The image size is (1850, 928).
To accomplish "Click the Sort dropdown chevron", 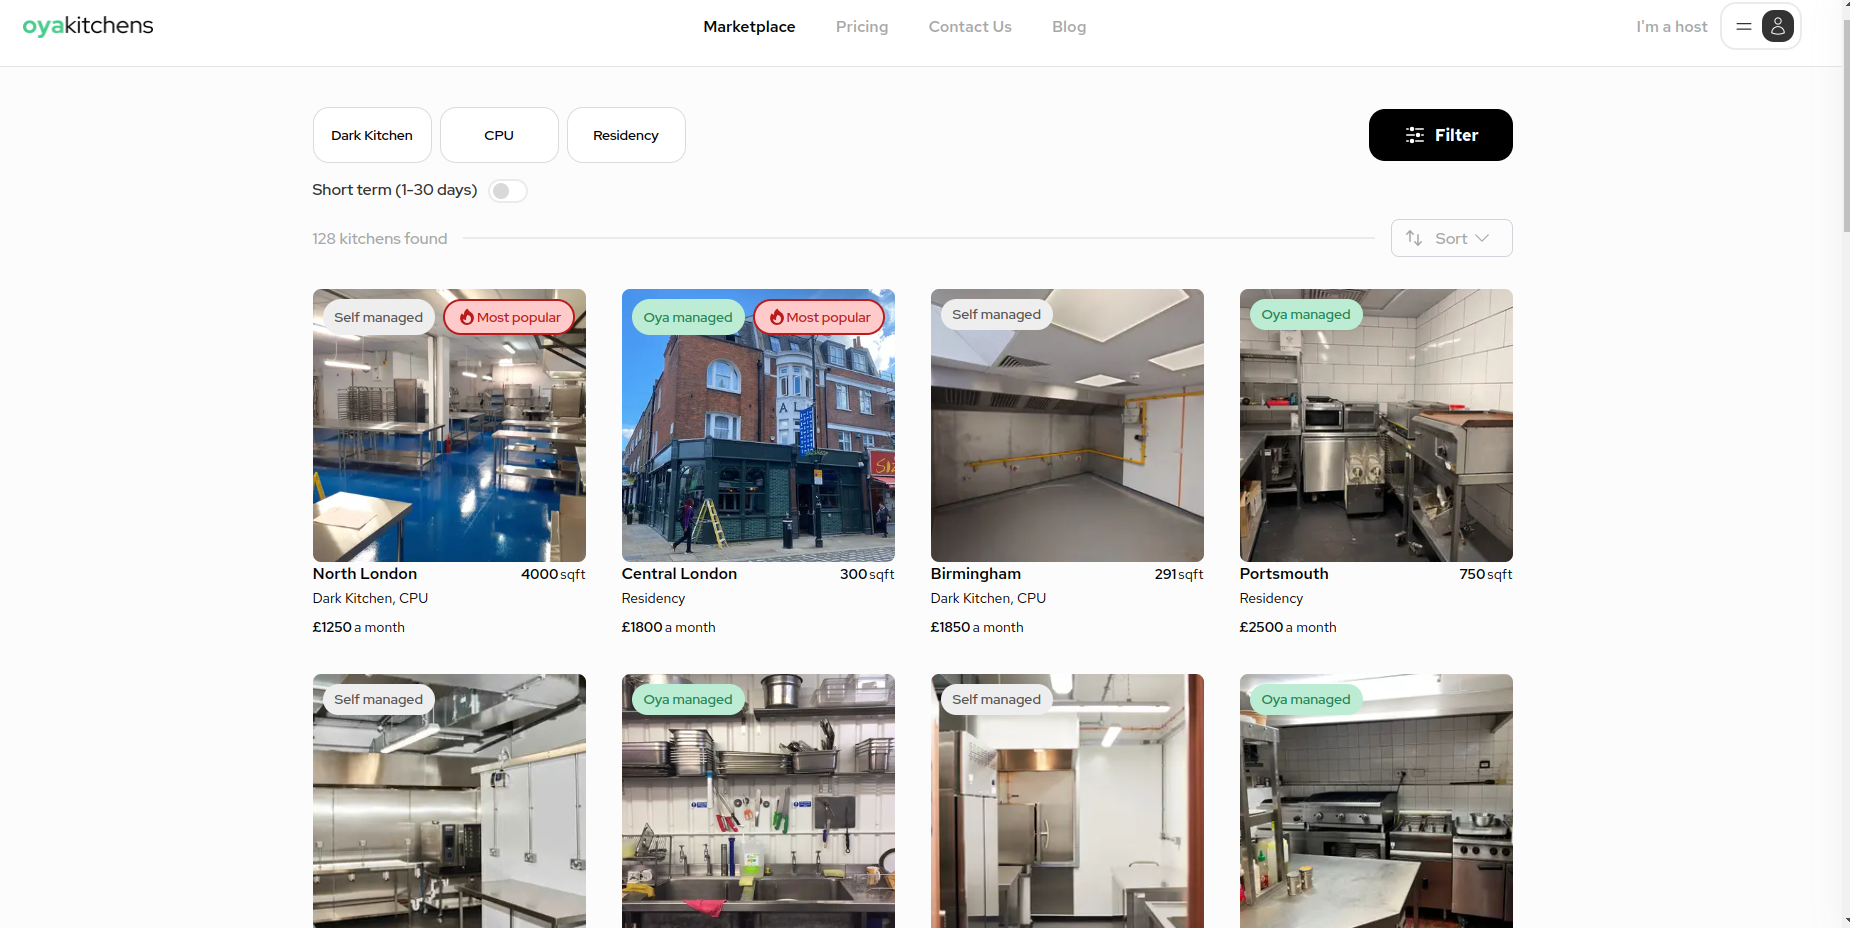I will (1482, 238).
